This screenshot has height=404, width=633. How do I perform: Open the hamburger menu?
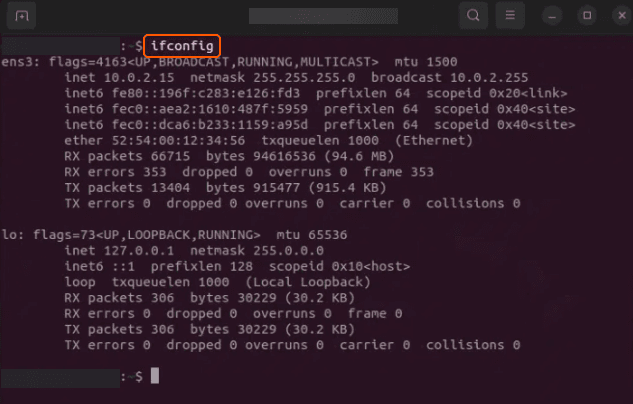510,15
